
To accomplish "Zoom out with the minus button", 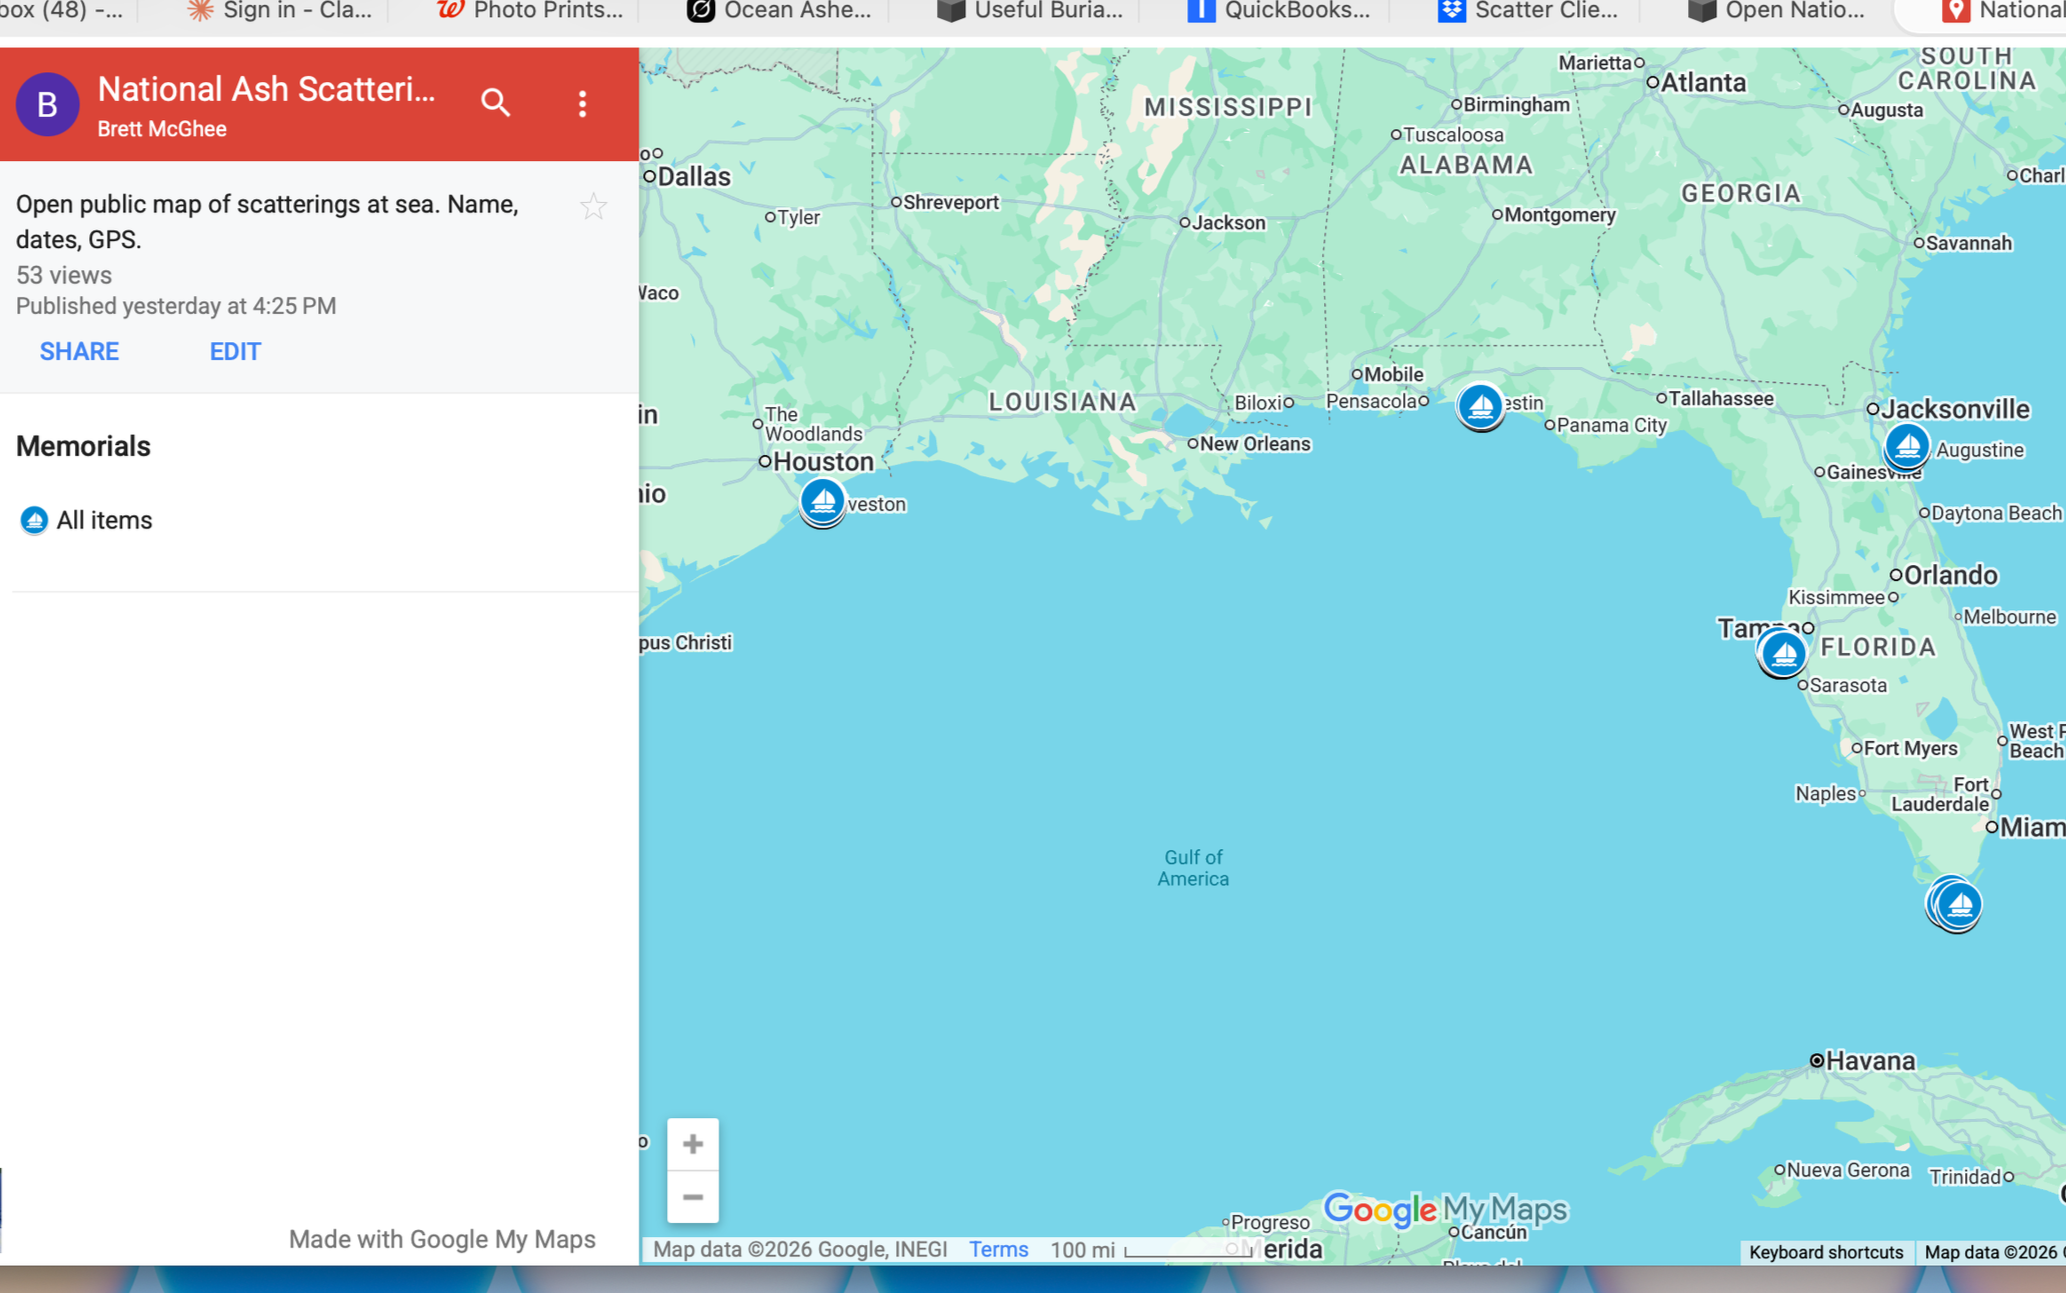I will click(692, 1197).
